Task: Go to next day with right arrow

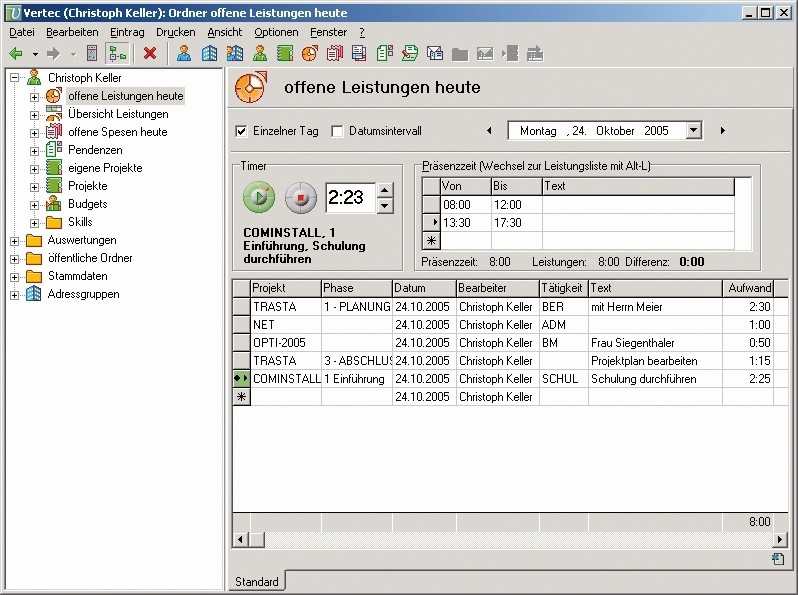Action: pyautogui.click(x=723, y=131)
